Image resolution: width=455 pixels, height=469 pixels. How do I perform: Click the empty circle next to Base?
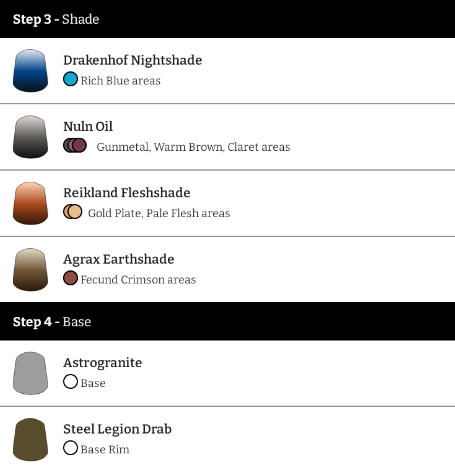tap(70, 382)
